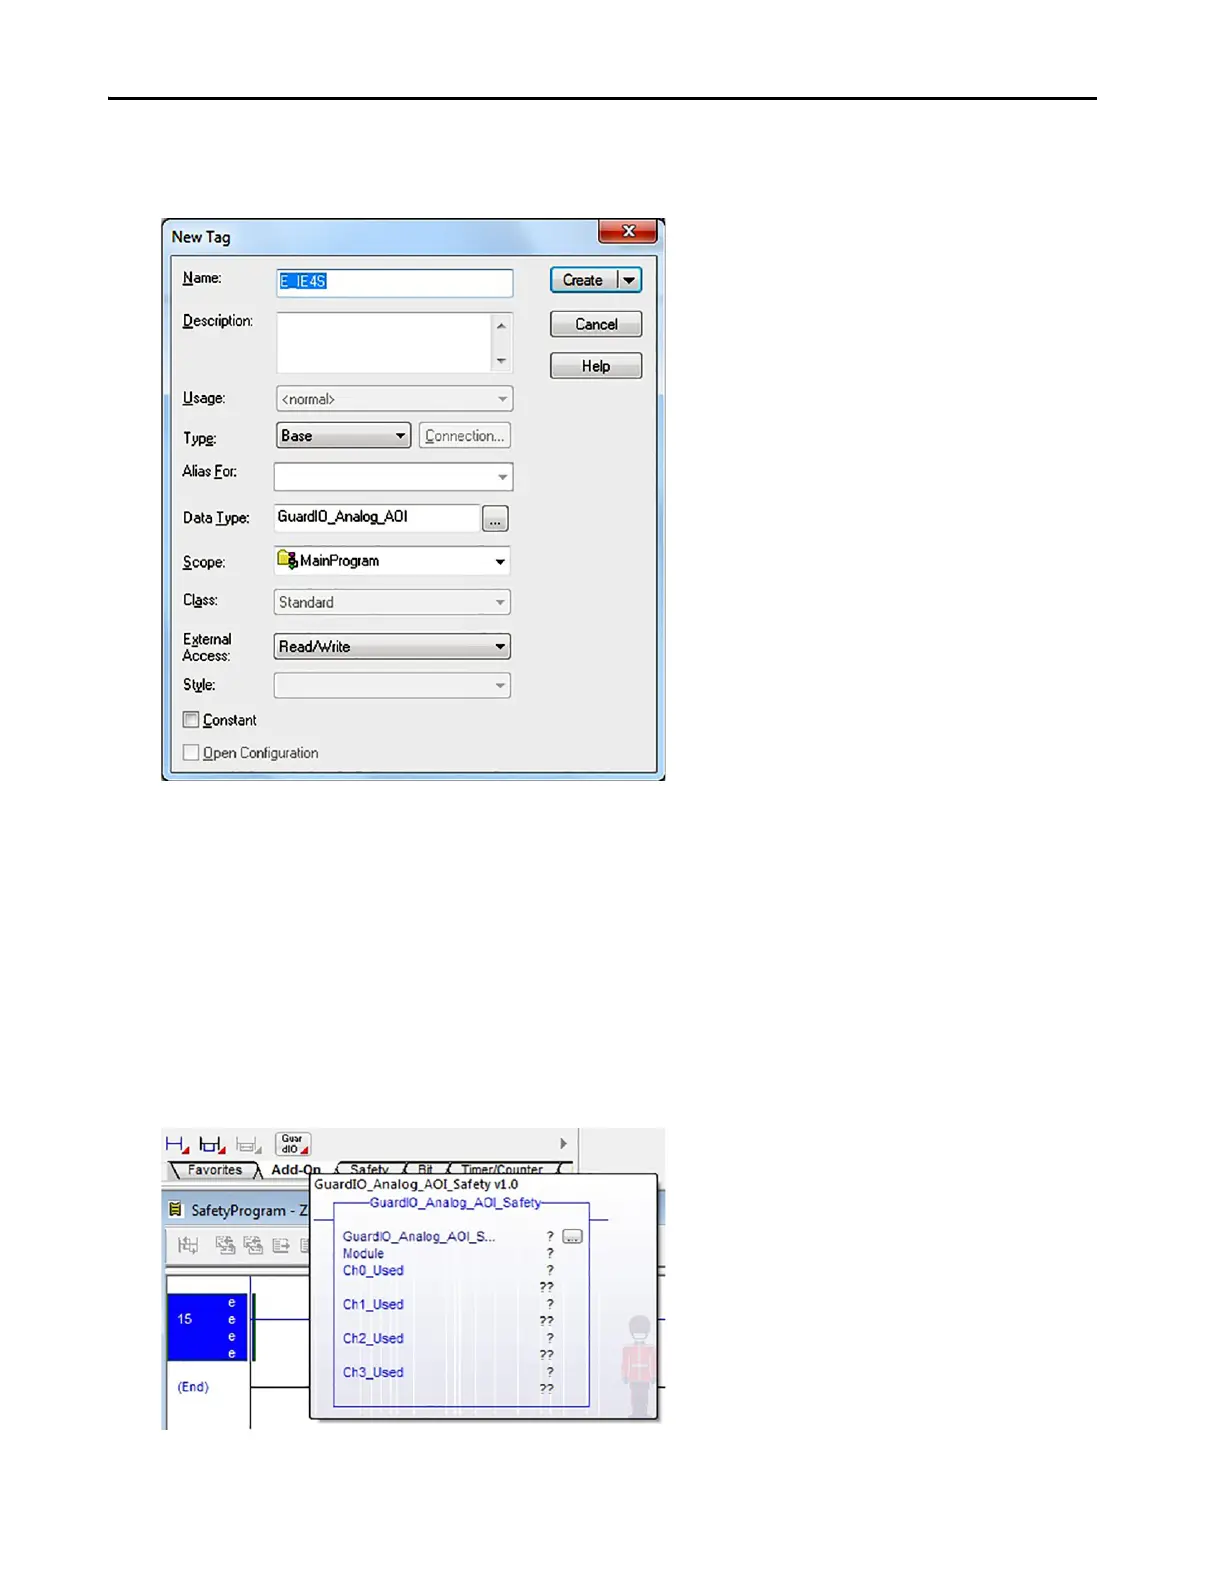Close the New Tag dialog
1224x1584 pixels.
(628, 231)
